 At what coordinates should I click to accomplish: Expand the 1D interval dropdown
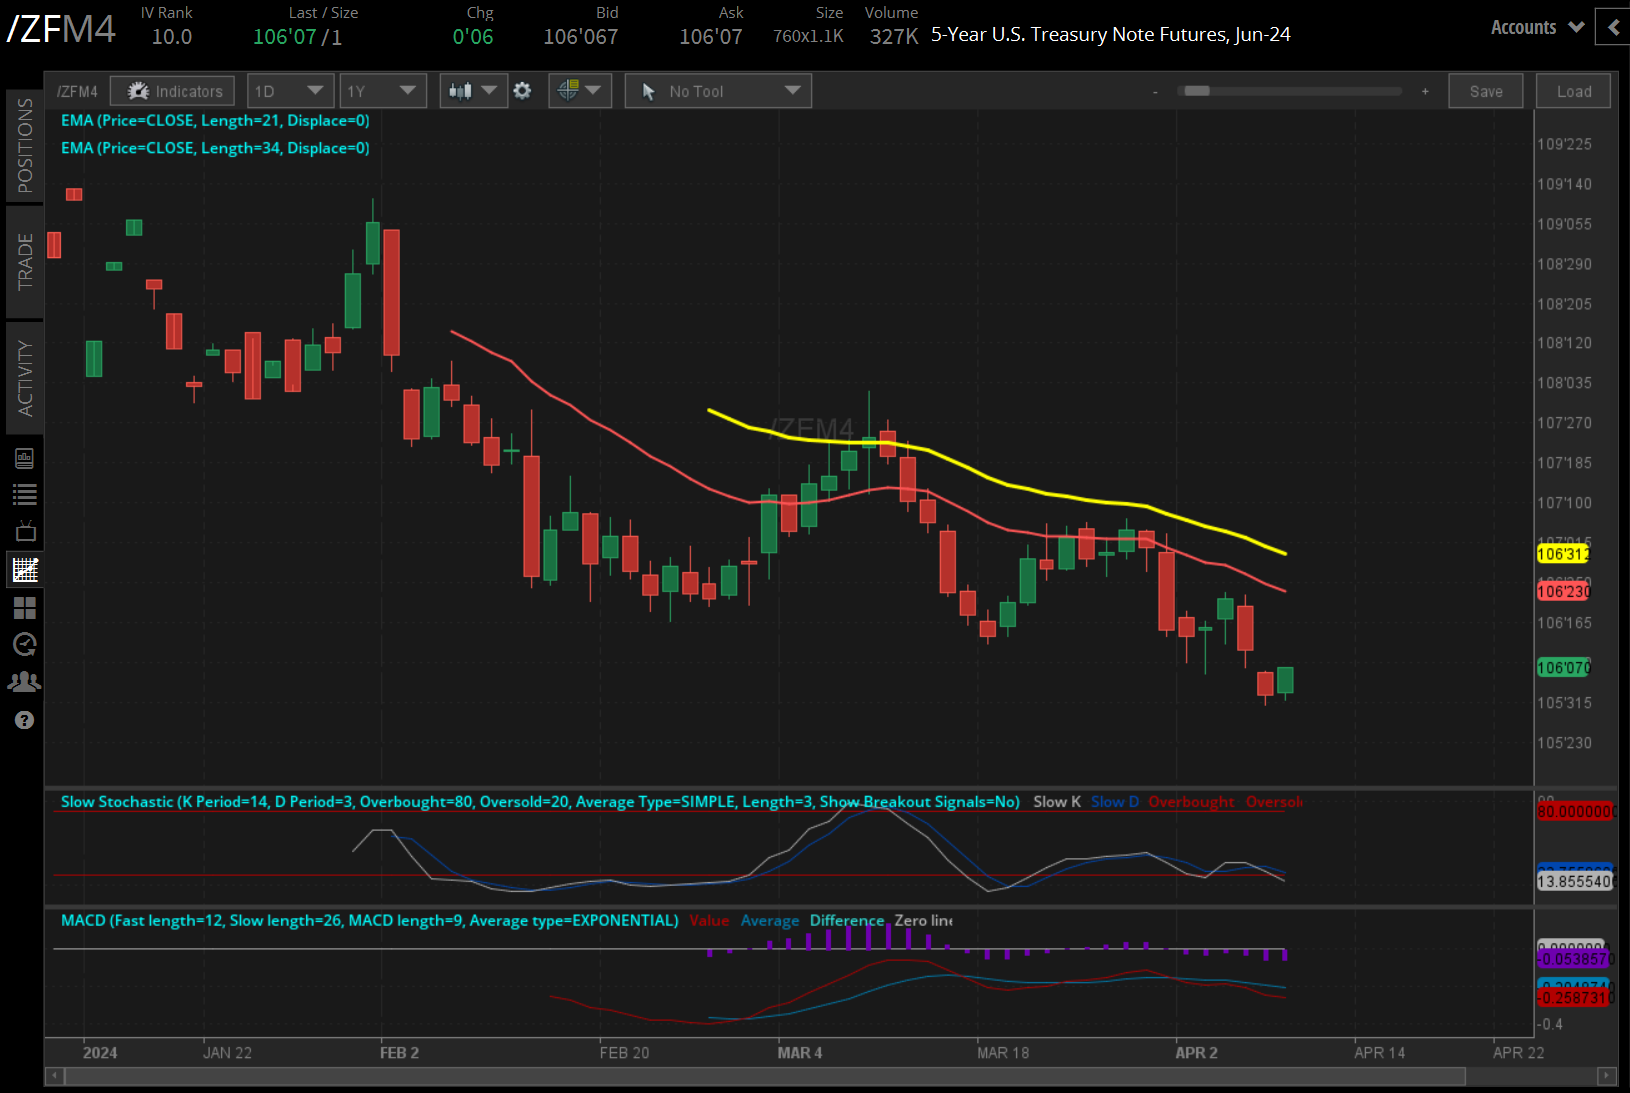pos(290,91)
